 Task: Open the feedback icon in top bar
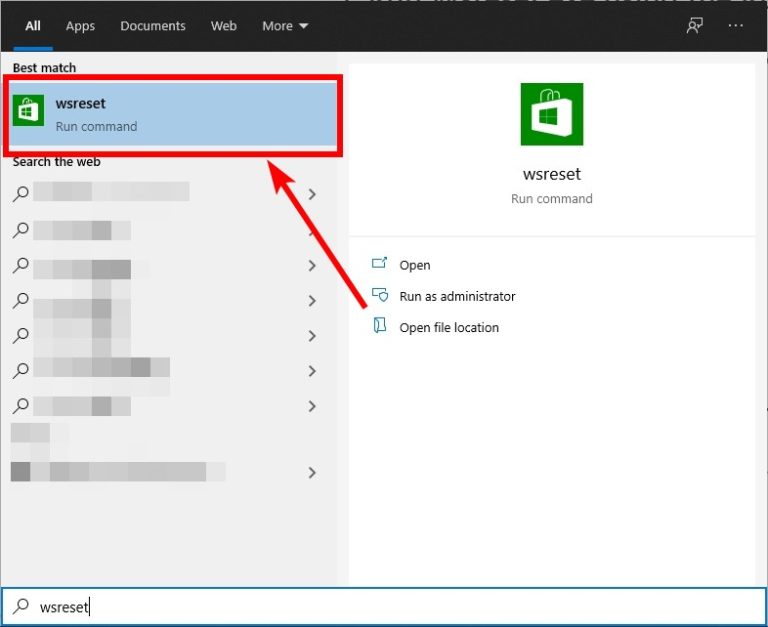(695, 25)
